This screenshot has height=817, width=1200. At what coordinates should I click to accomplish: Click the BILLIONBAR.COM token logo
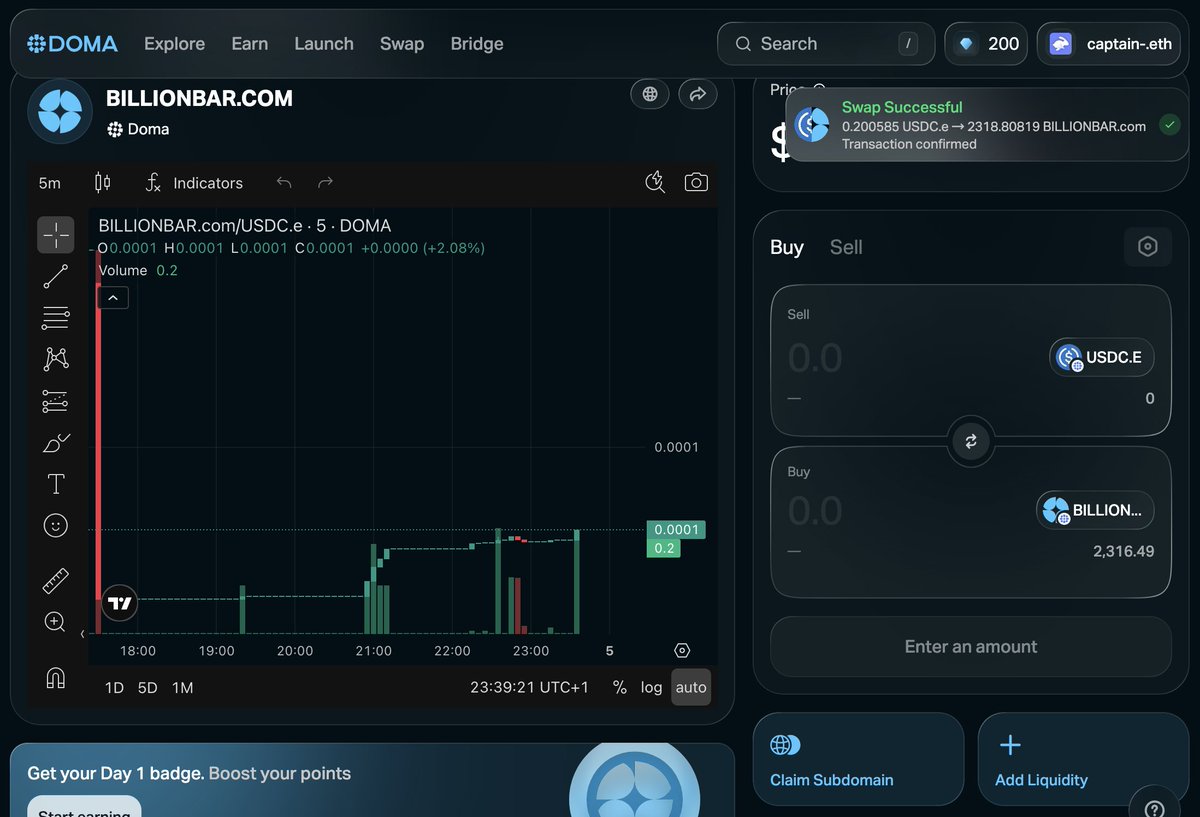click(60, 111)
